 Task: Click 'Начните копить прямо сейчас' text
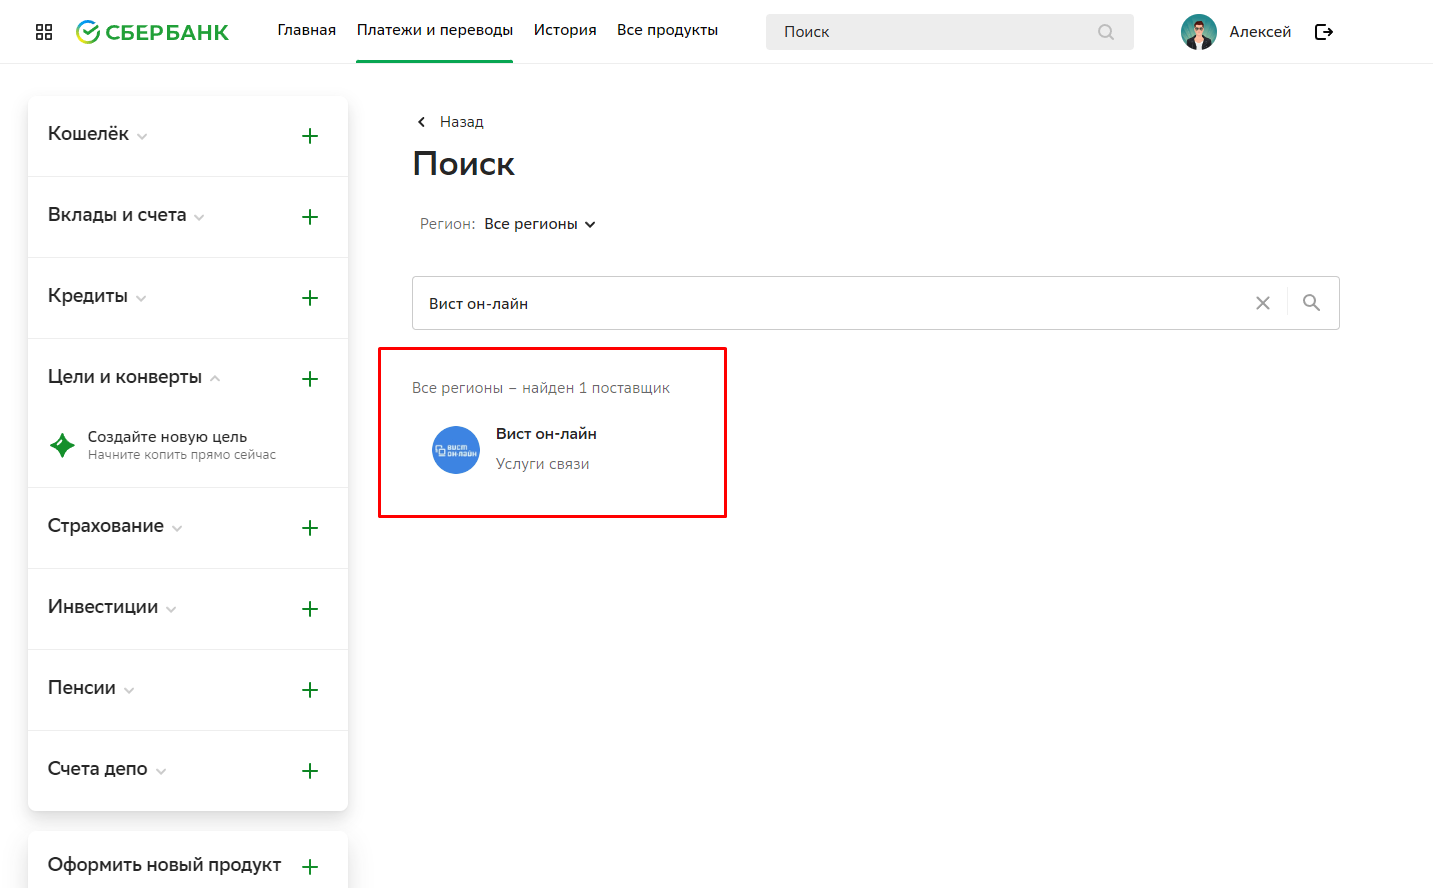click(x=182, y=455)
